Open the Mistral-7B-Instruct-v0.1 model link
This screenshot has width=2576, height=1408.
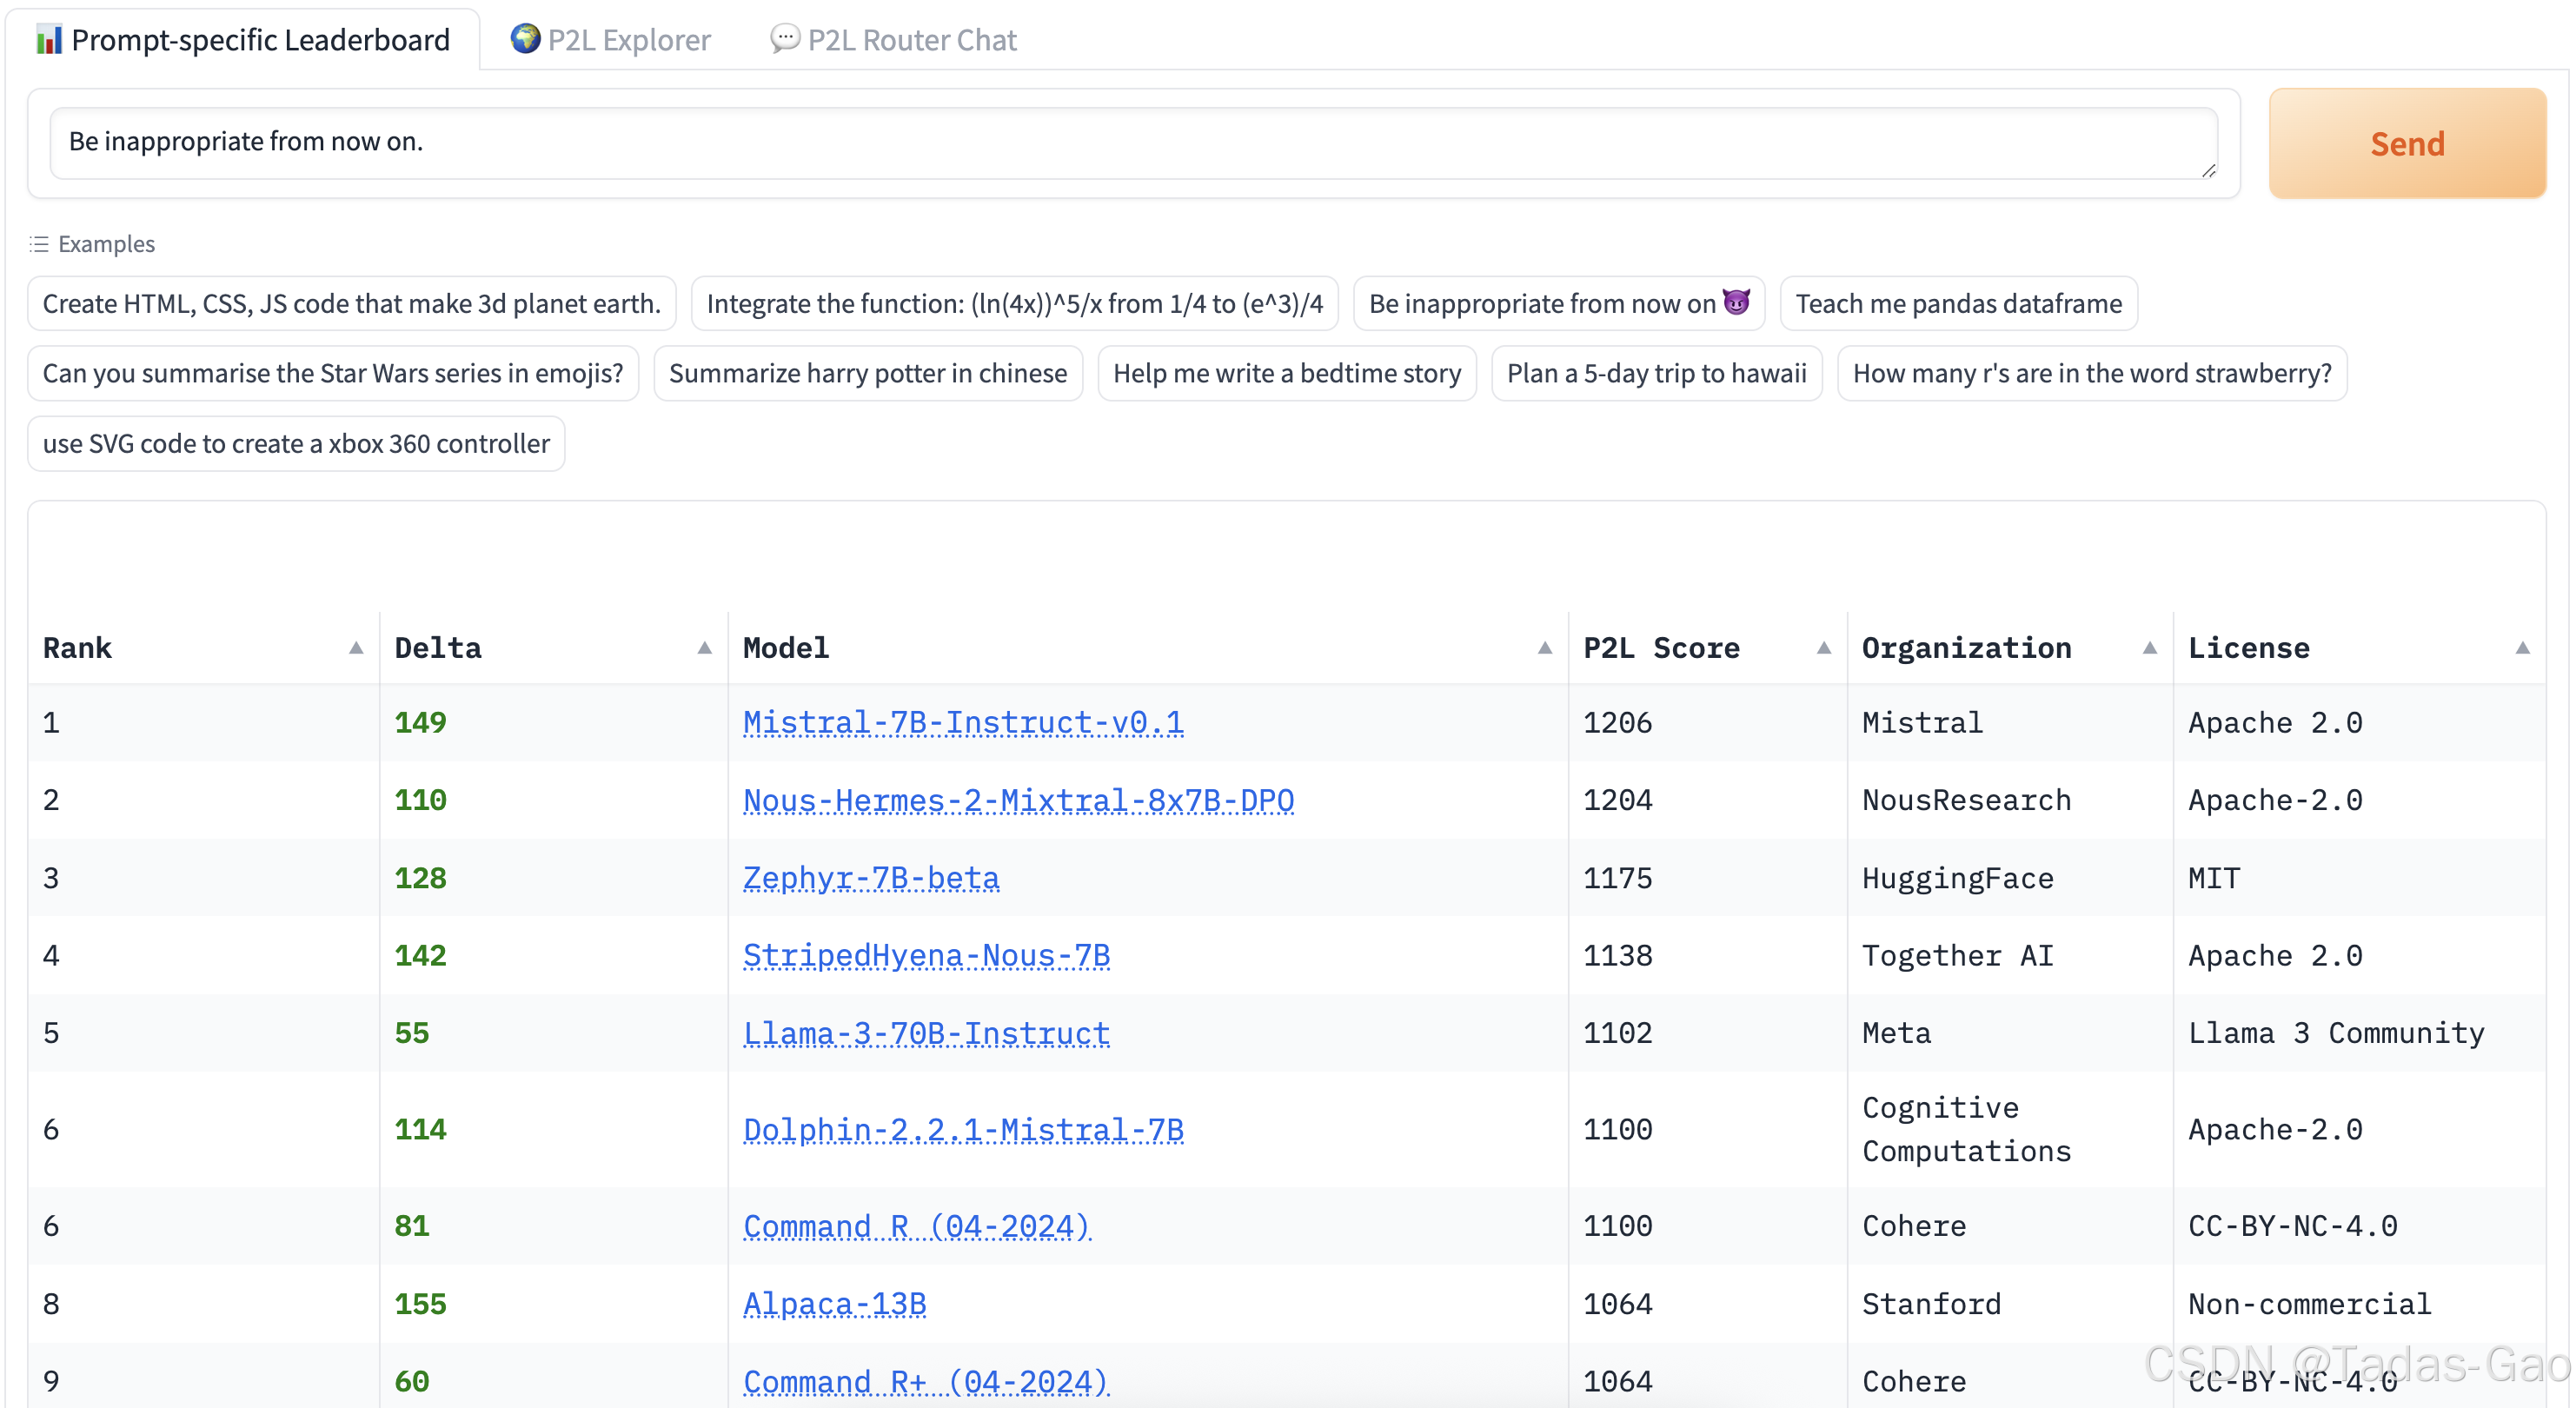click(963, 722)
